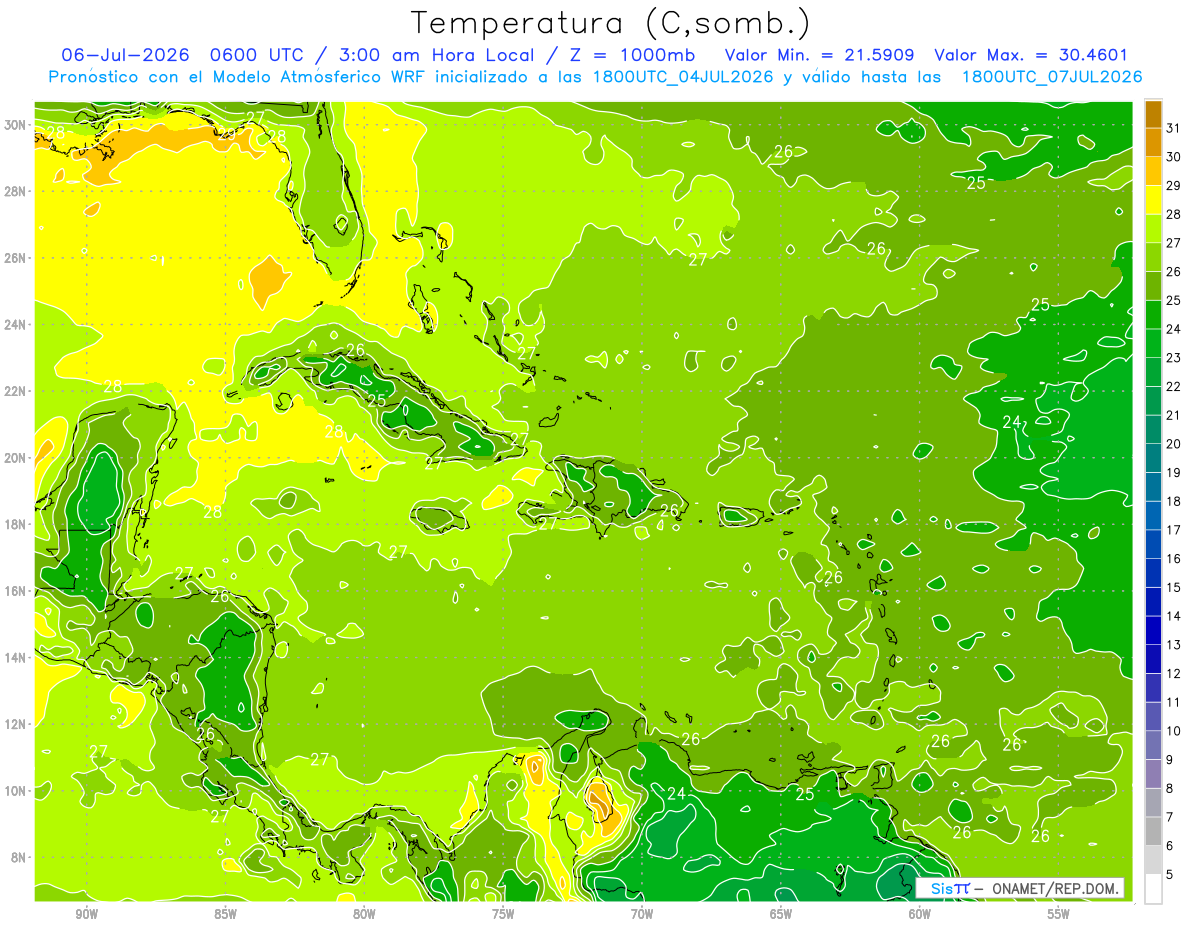Screen dimensions: 1200x927
Task: Click the latitude axis label "30N"
Action: [16, 124]
